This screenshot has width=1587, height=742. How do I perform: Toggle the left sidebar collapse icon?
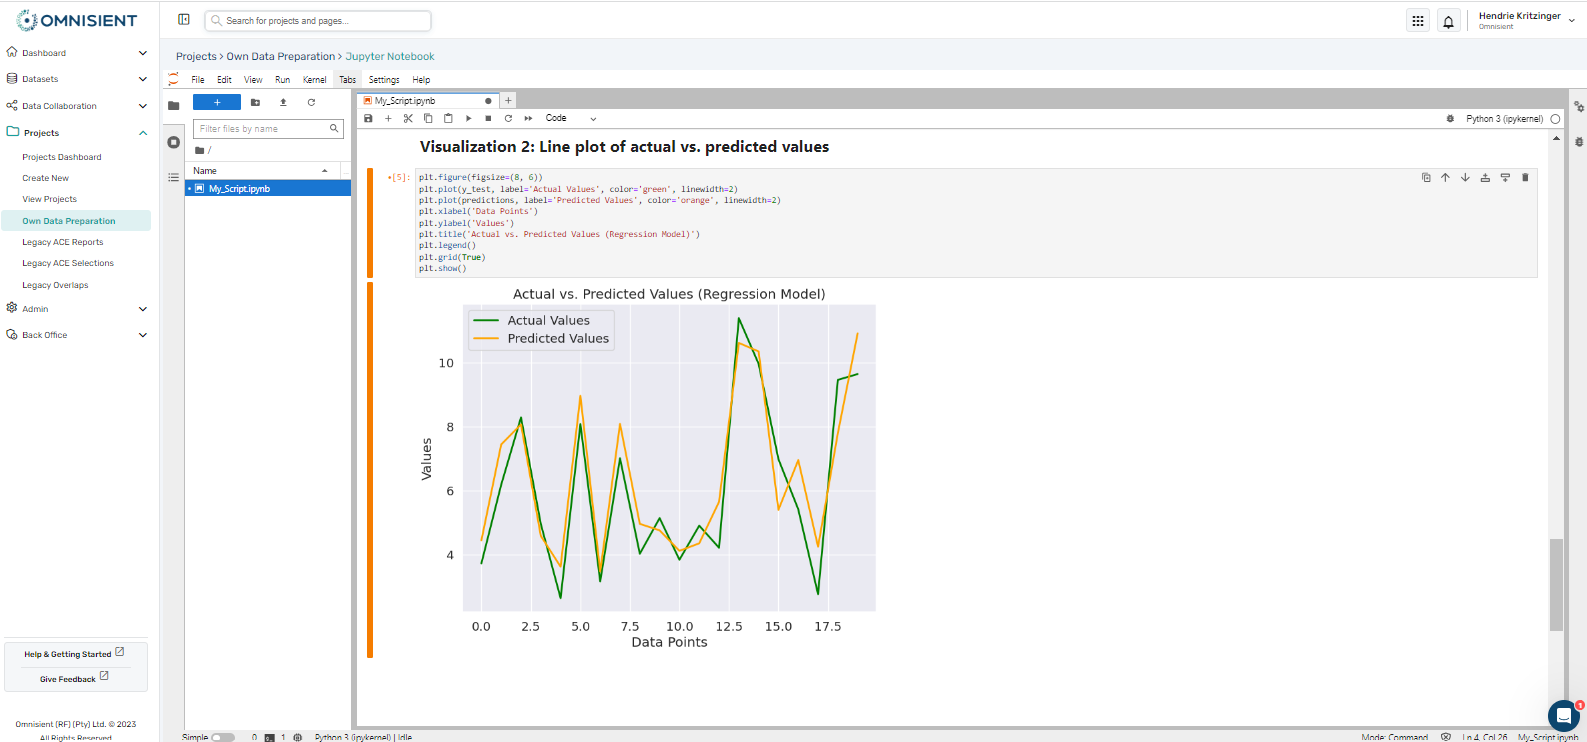(x=184, y=19)
